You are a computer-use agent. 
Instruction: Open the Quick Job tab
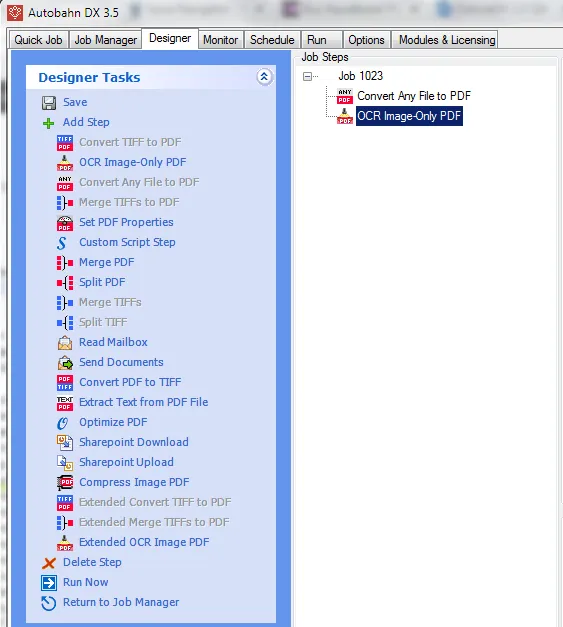(x=38, y=40)
